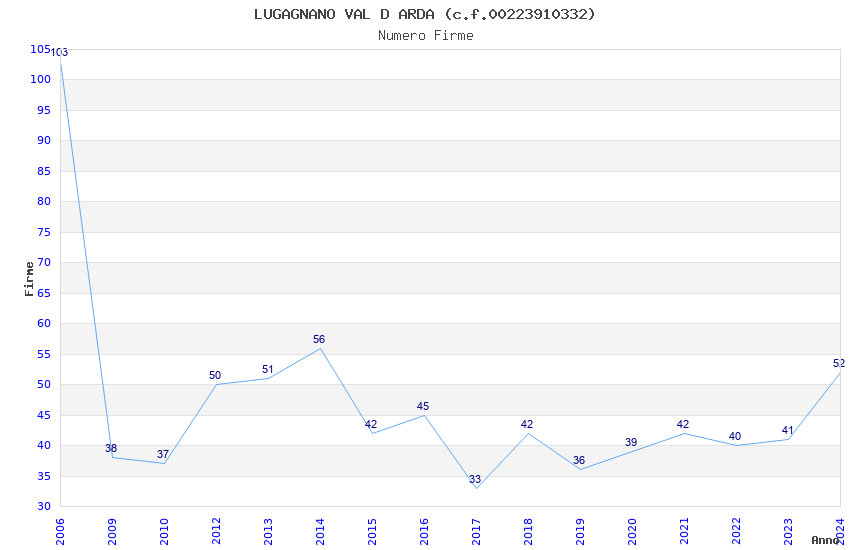
Task: Select the 50 data label for 2012
Action: click(215, 375)
